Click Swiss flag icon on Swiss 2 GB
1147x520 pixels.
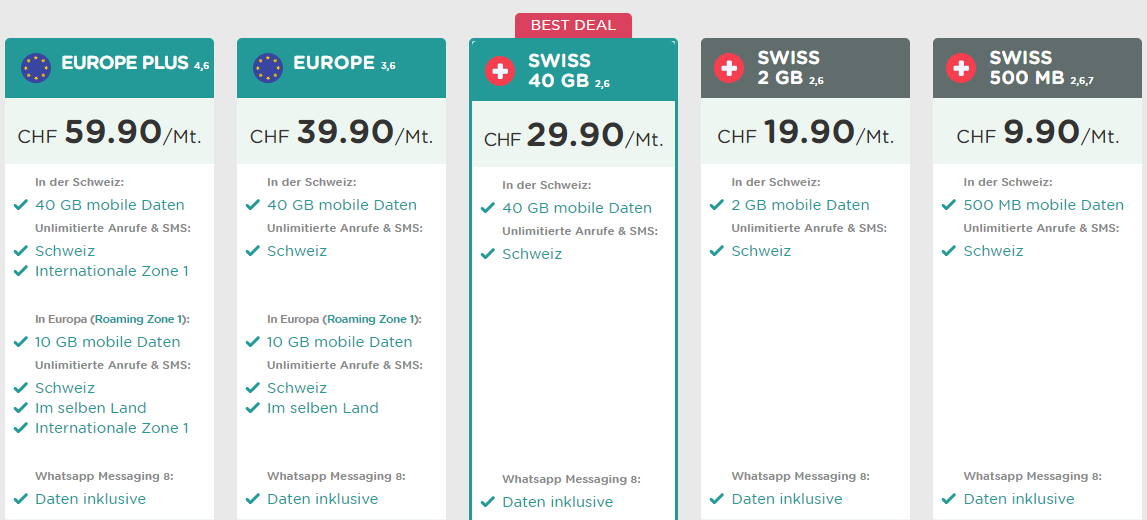tap(730, 68)
